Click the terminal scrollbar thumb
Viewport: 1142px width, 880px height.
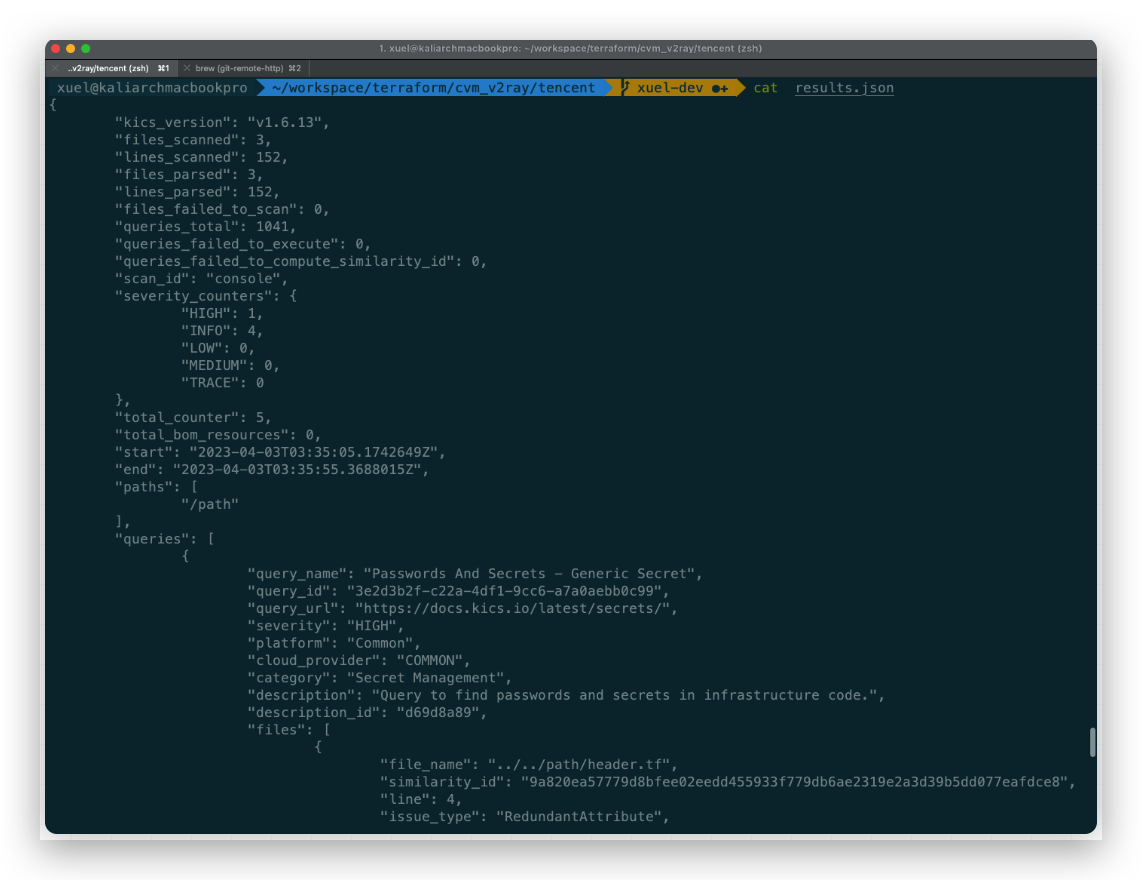click(x=1092, y=742)
